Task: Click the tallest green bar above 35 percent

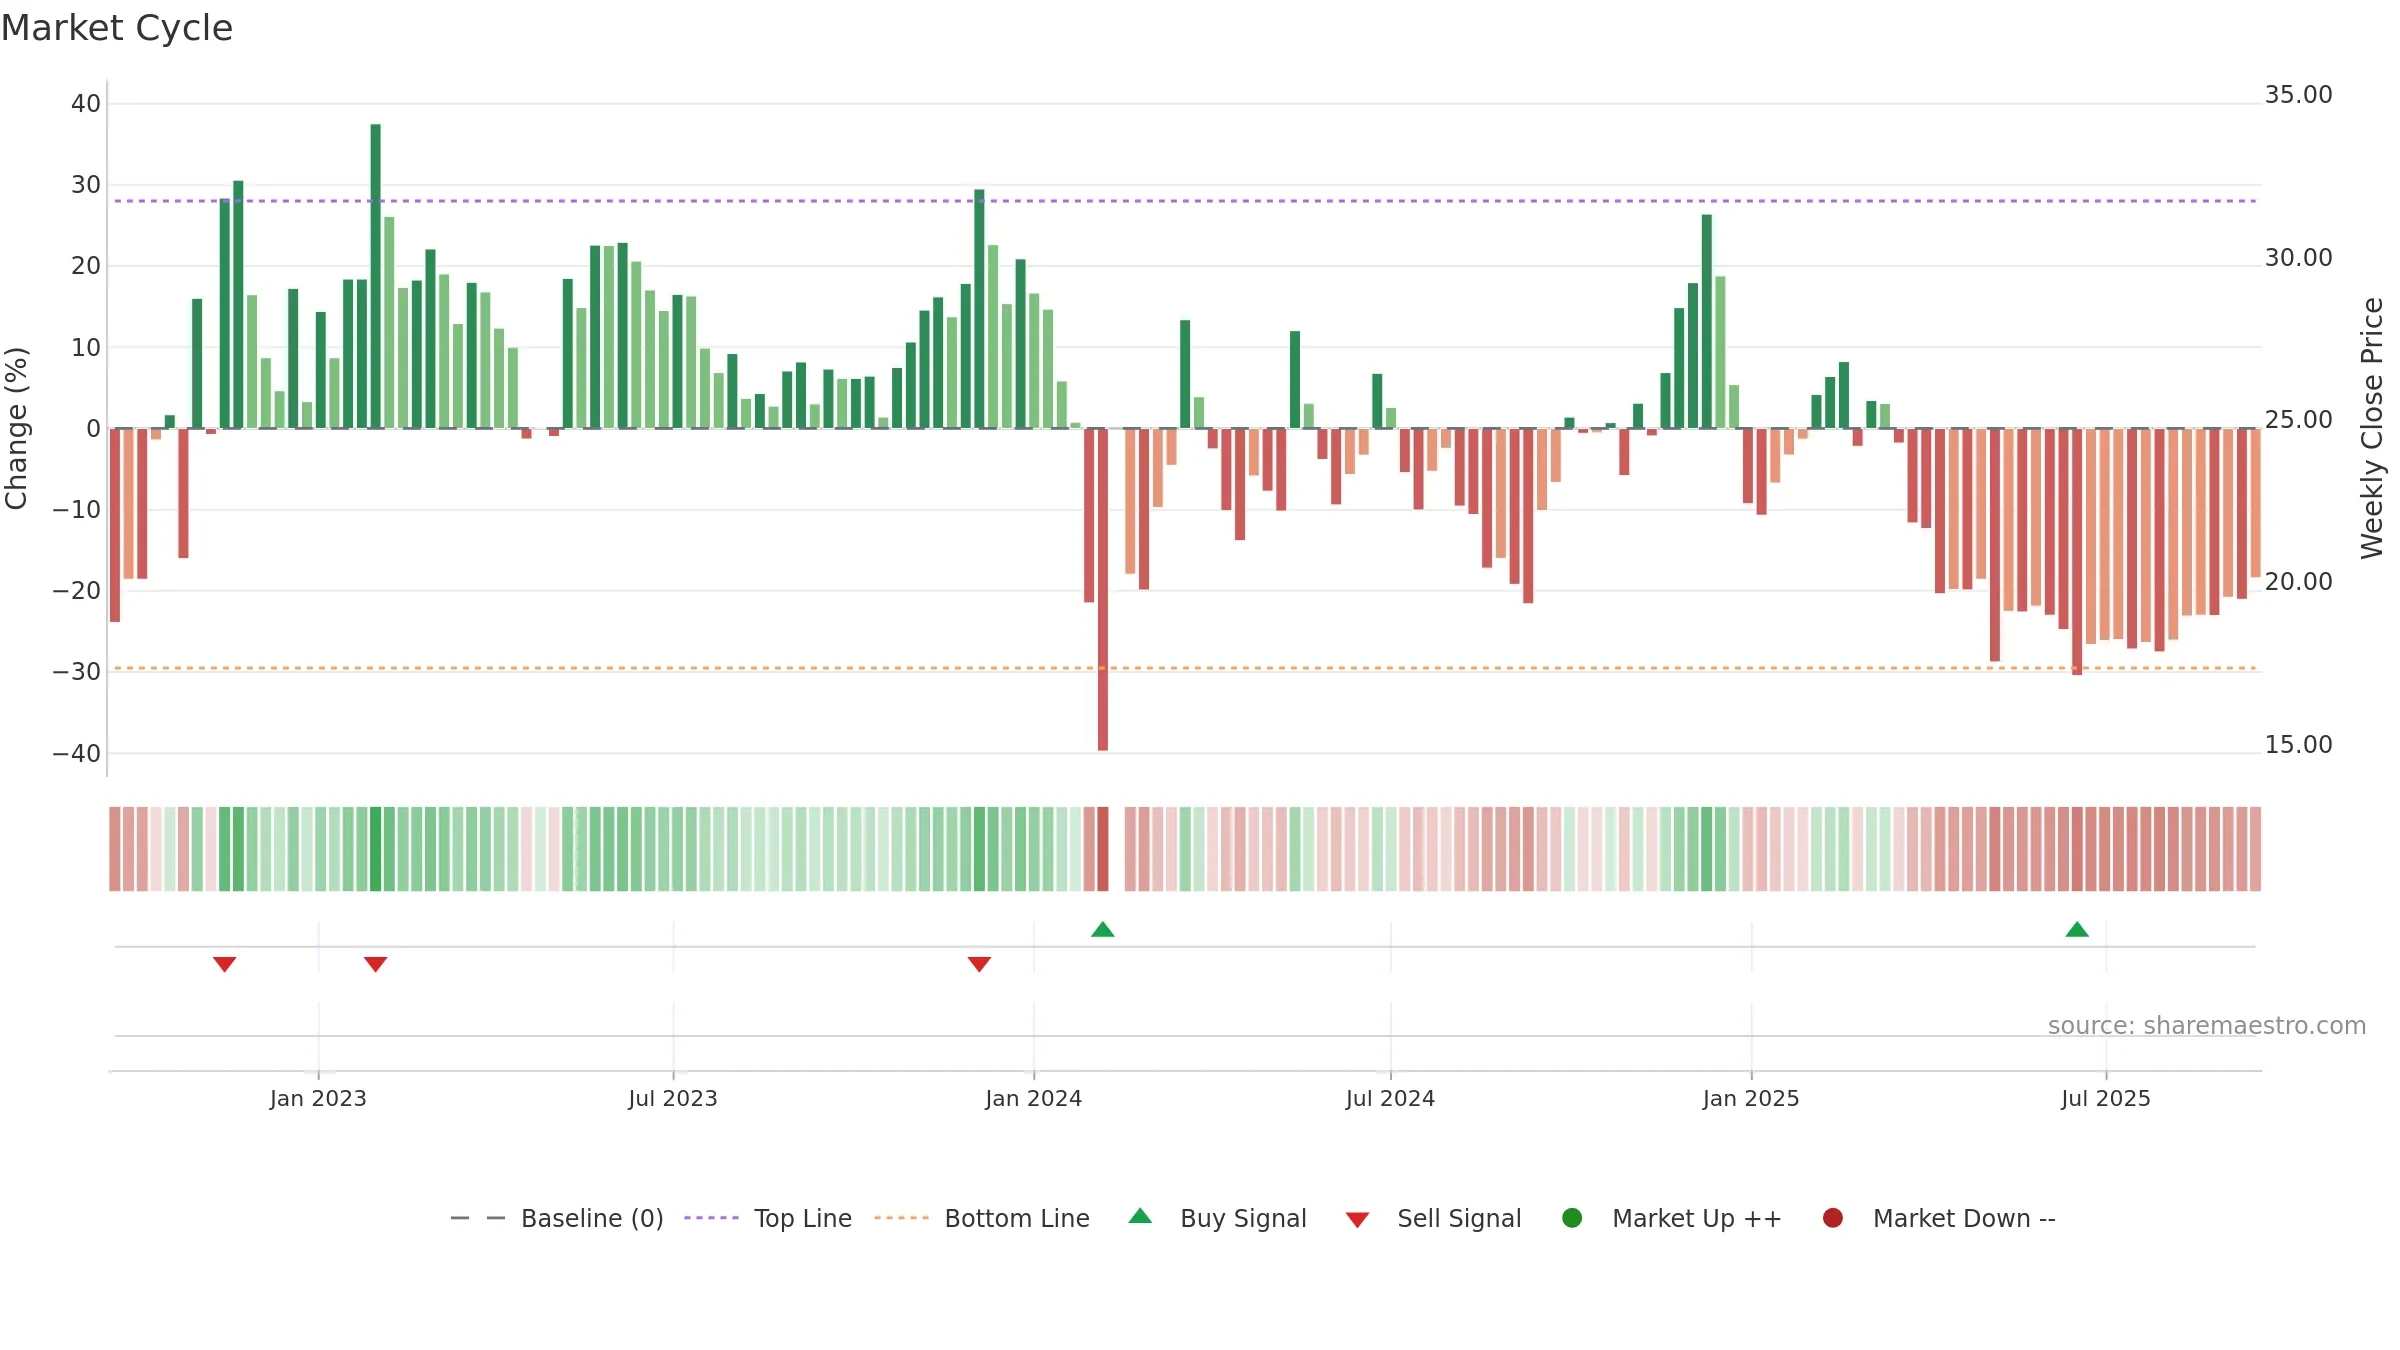Action: 375,276
